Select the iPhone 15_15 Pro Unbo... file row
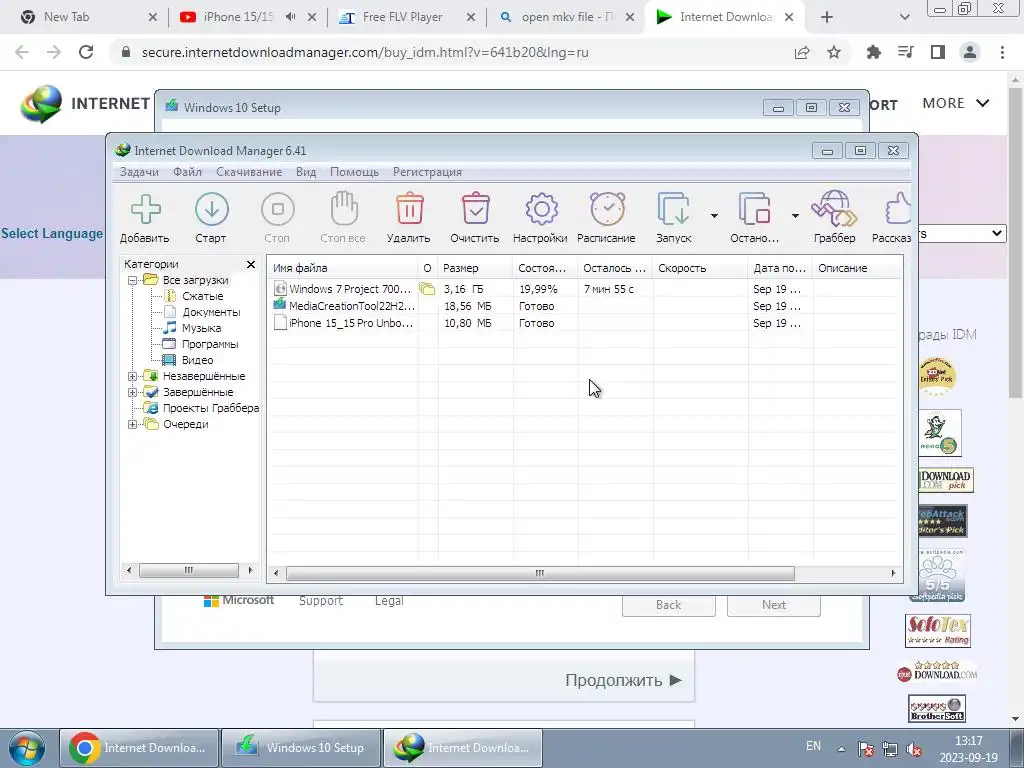This screenshot has width=1024, height=768. [x=584, y=323]
